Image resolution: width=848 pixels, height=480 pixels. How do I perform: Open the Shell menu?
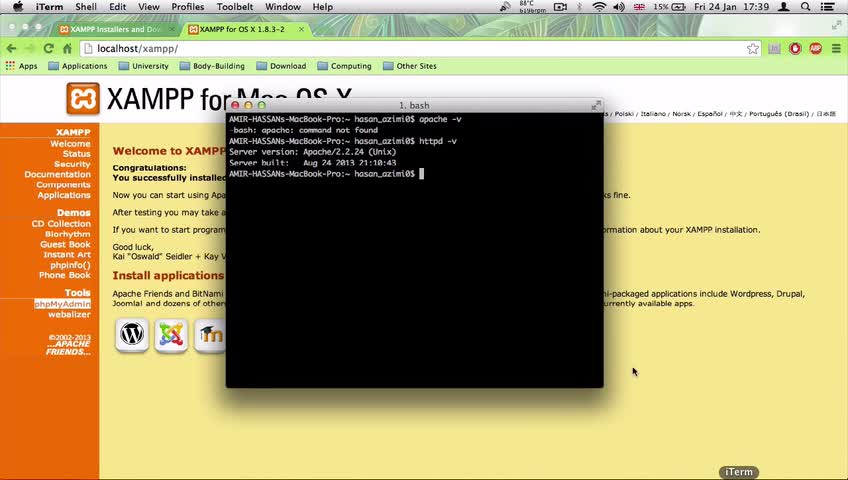point(85,7)
